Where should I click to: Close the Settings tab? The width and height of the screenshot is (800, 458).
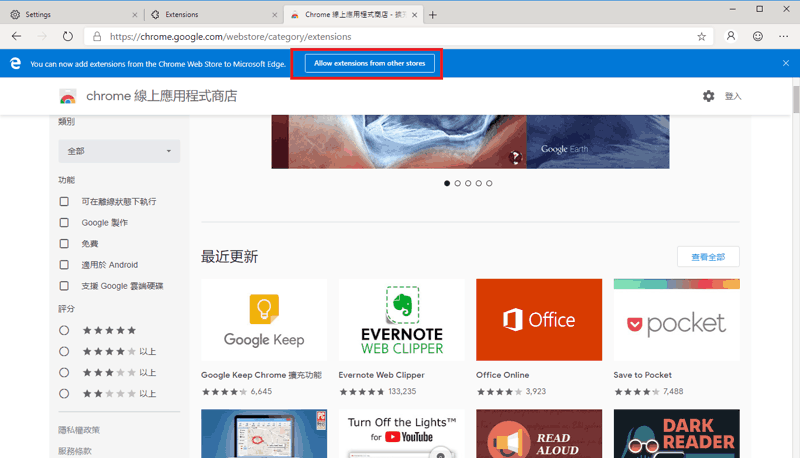[x=135, y=15]
